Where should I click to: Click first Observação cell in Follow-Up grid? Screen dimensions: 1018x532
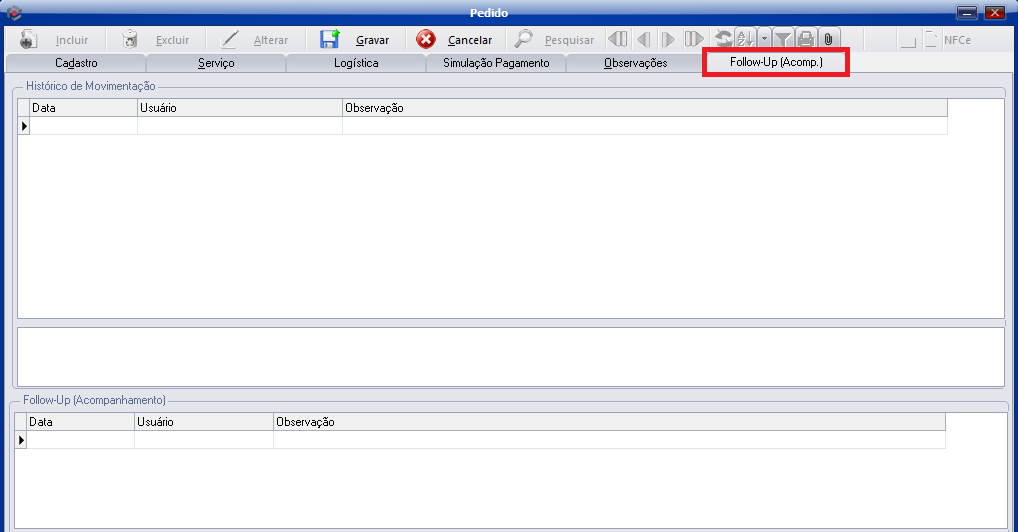click(x=608, y=440)
